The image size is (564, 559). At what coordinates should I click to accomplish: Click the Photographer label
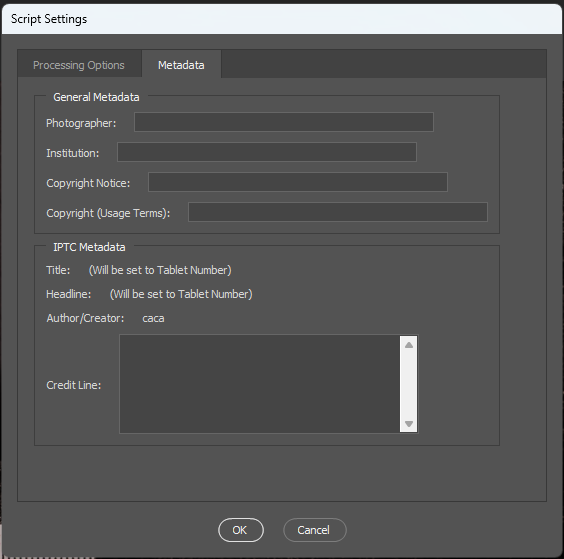pyautogui.click(x=81, y=123)
